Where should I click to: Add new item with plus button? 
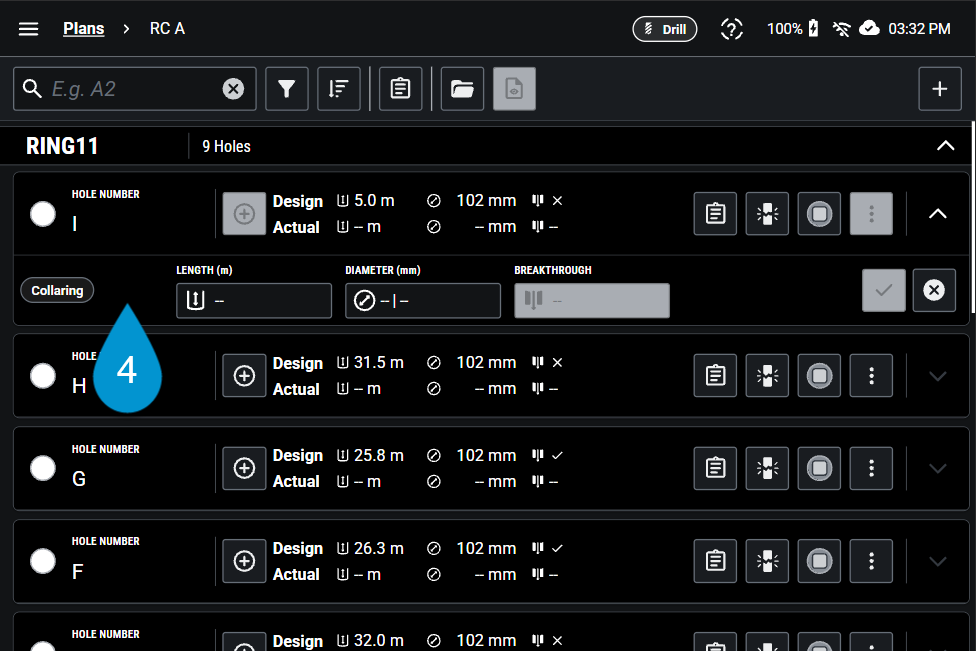tap(940, 89)
